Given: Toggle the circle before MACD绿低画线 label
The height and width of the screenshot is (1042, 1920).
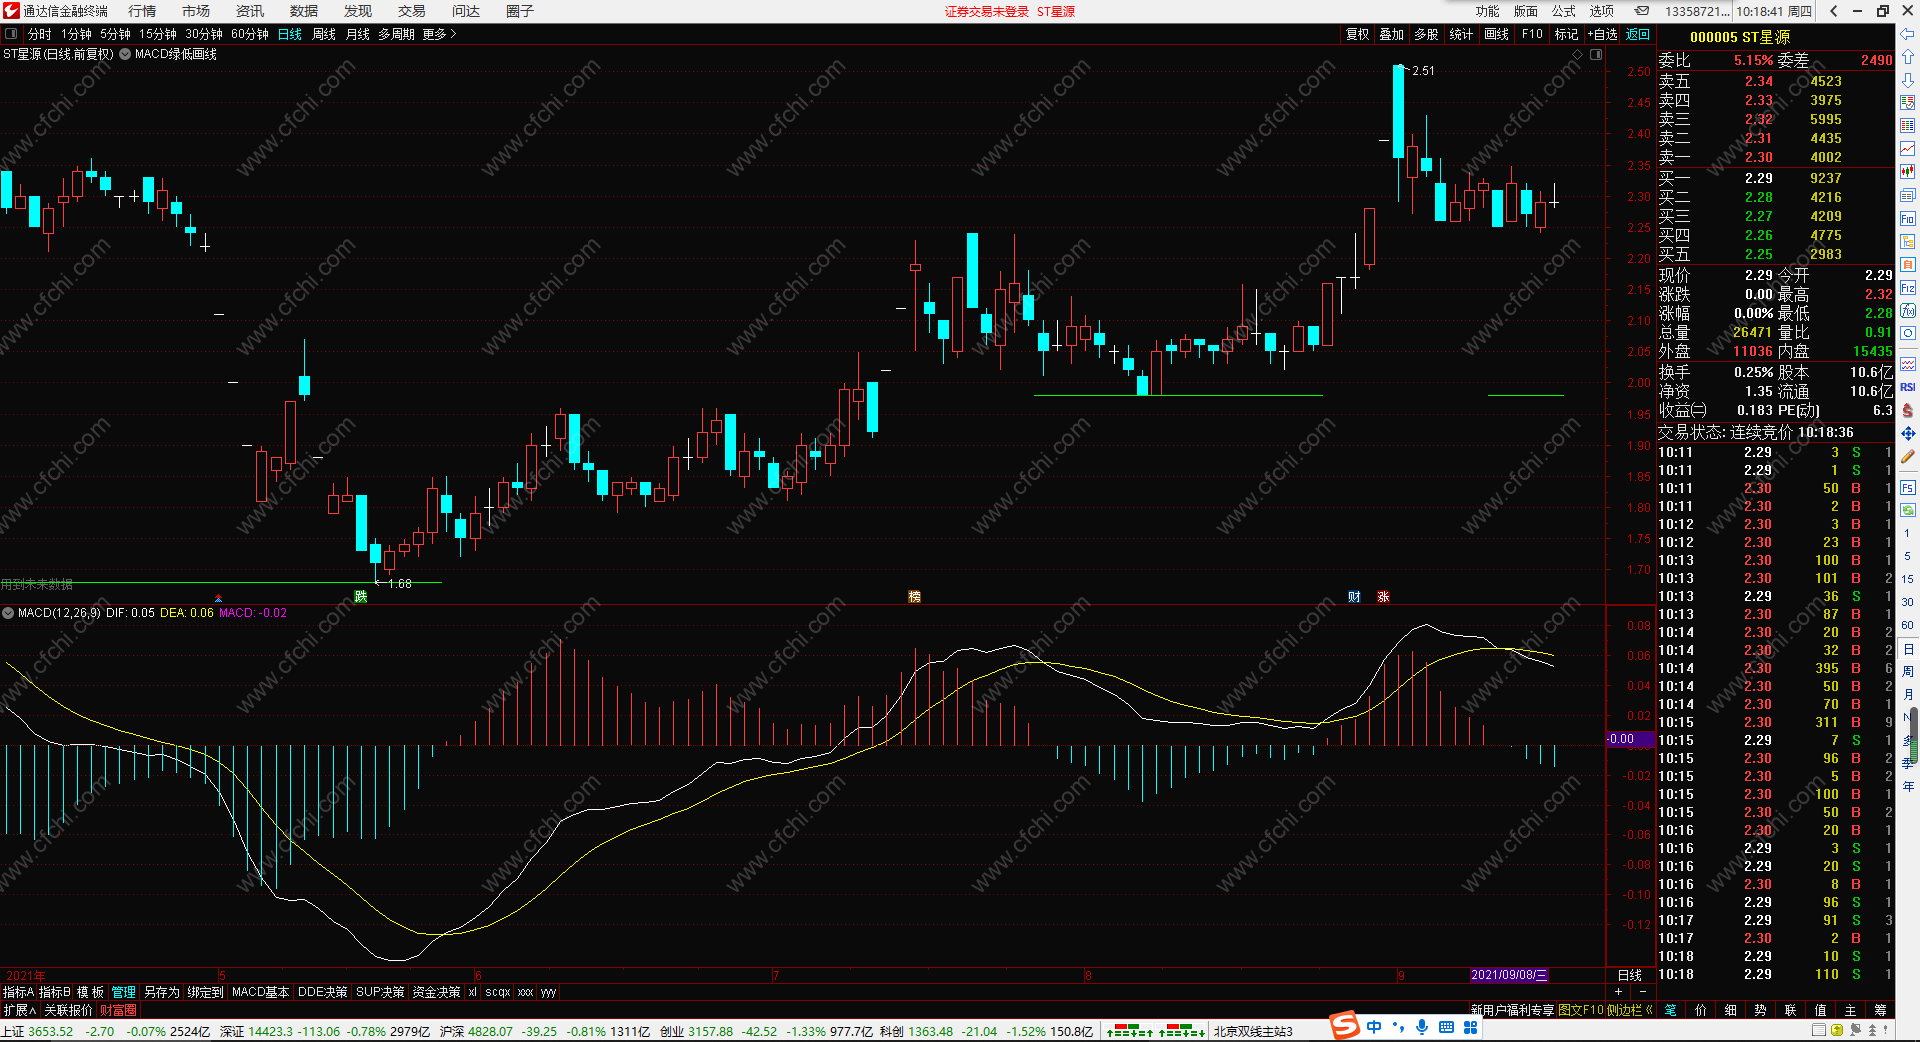Looking at the screenshot, I should (125, 54).
